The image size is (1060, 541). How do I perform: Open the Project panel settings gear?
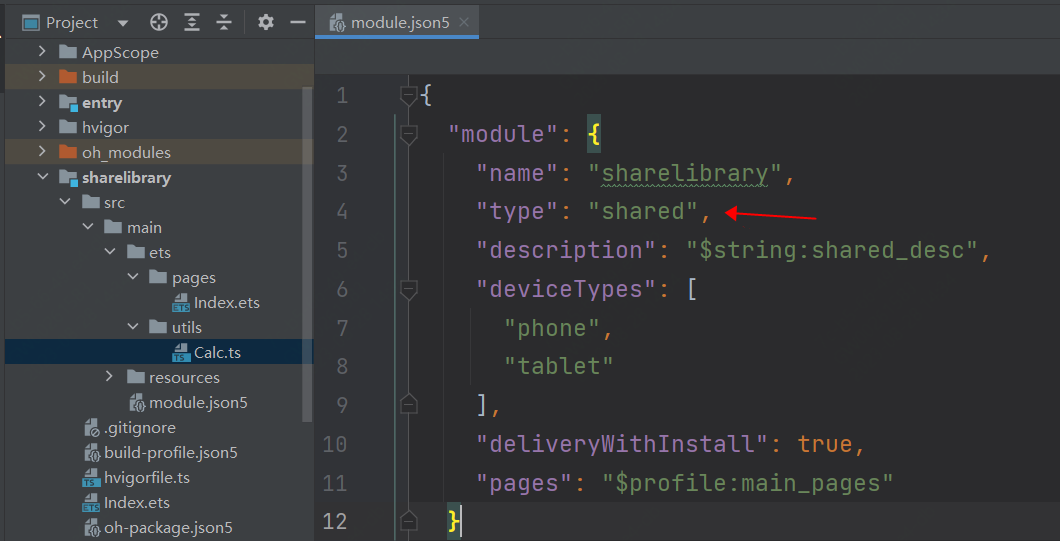tap(265, 22)
